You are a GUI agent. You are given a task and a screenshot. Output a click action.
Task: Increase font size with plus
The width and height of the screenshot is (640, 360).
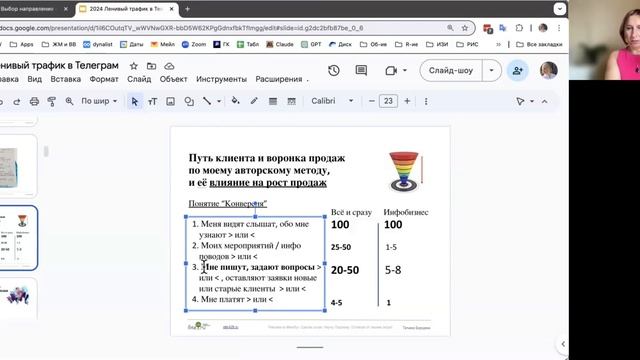pyautogui.click(x=407, y=101)
